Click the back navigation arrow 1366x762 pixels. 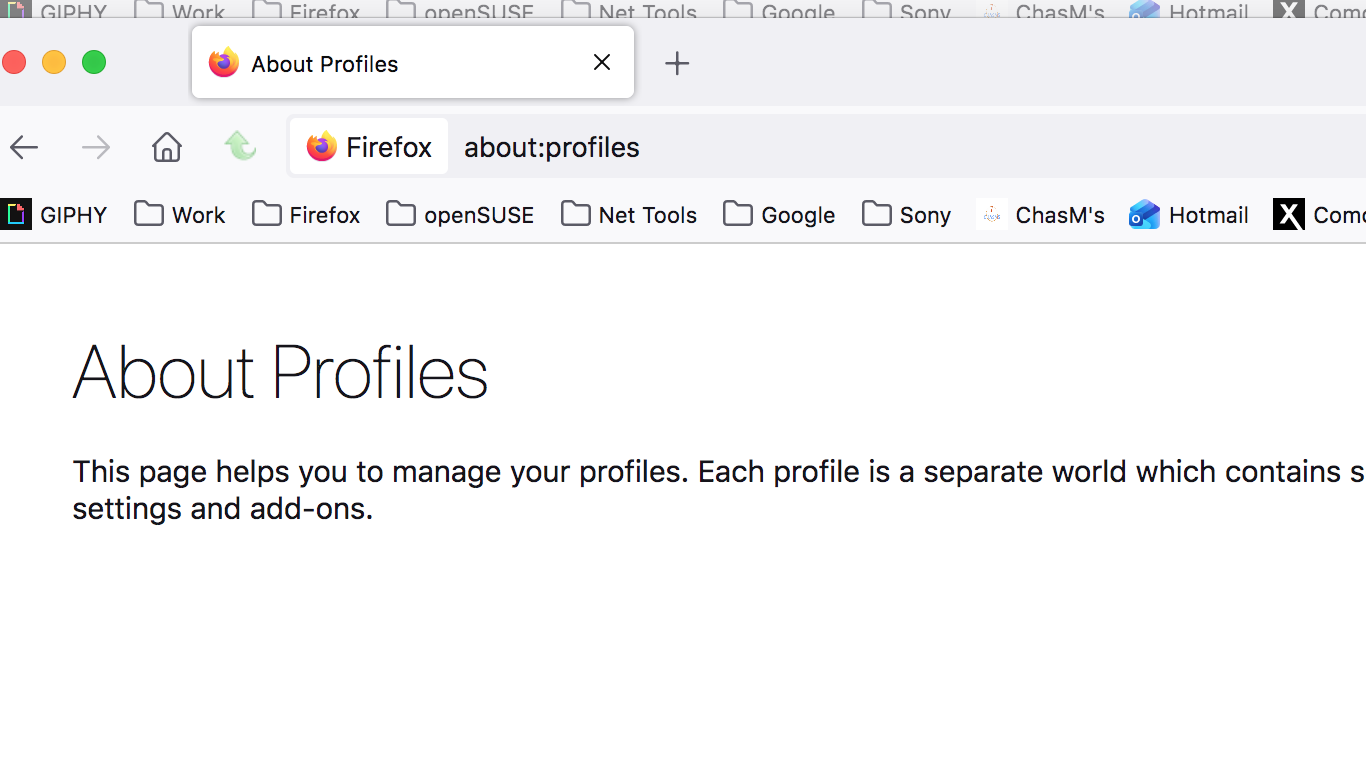click(24, 148)
